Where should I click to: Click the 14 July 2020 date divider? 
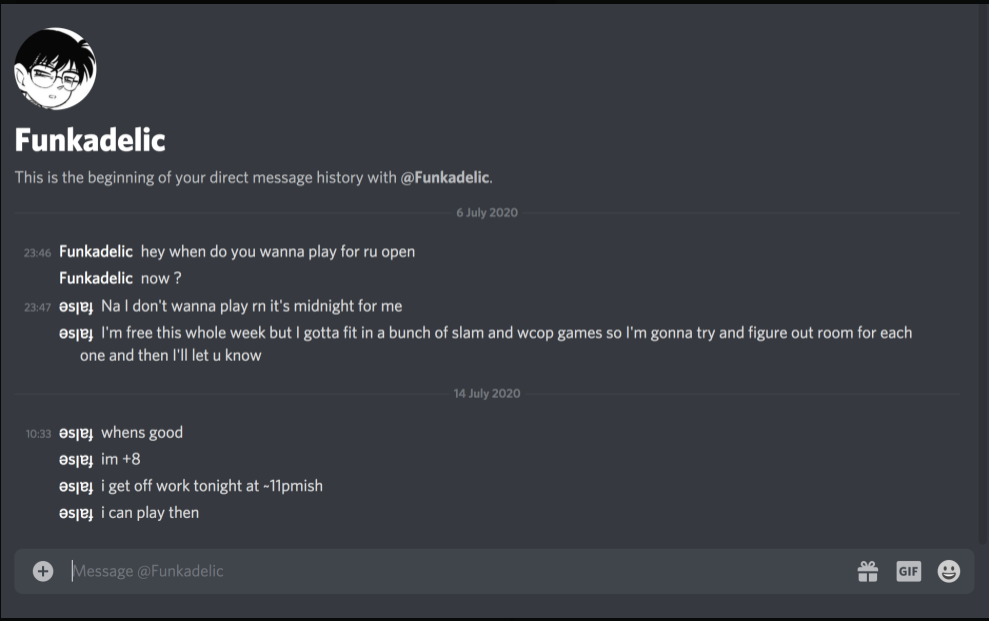coord(487,393)
